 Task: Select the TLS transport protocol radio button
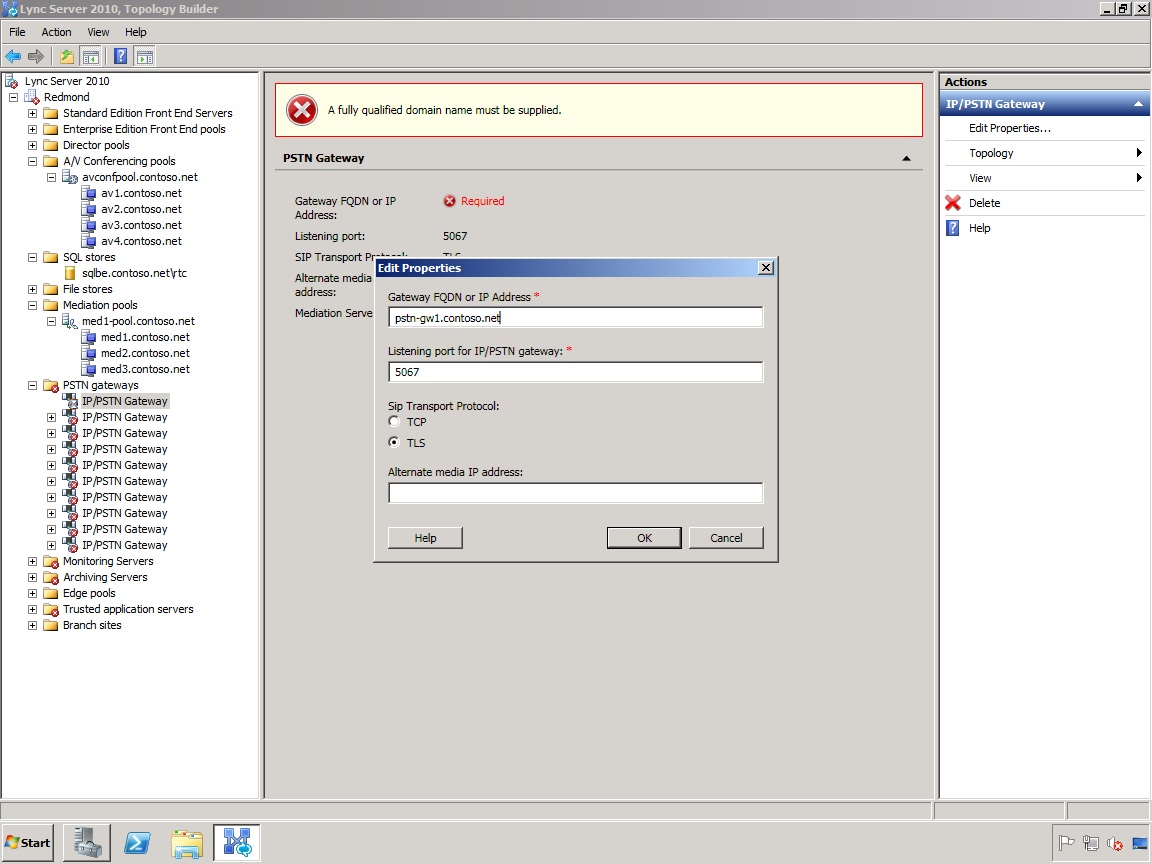(x=395, y=442)
